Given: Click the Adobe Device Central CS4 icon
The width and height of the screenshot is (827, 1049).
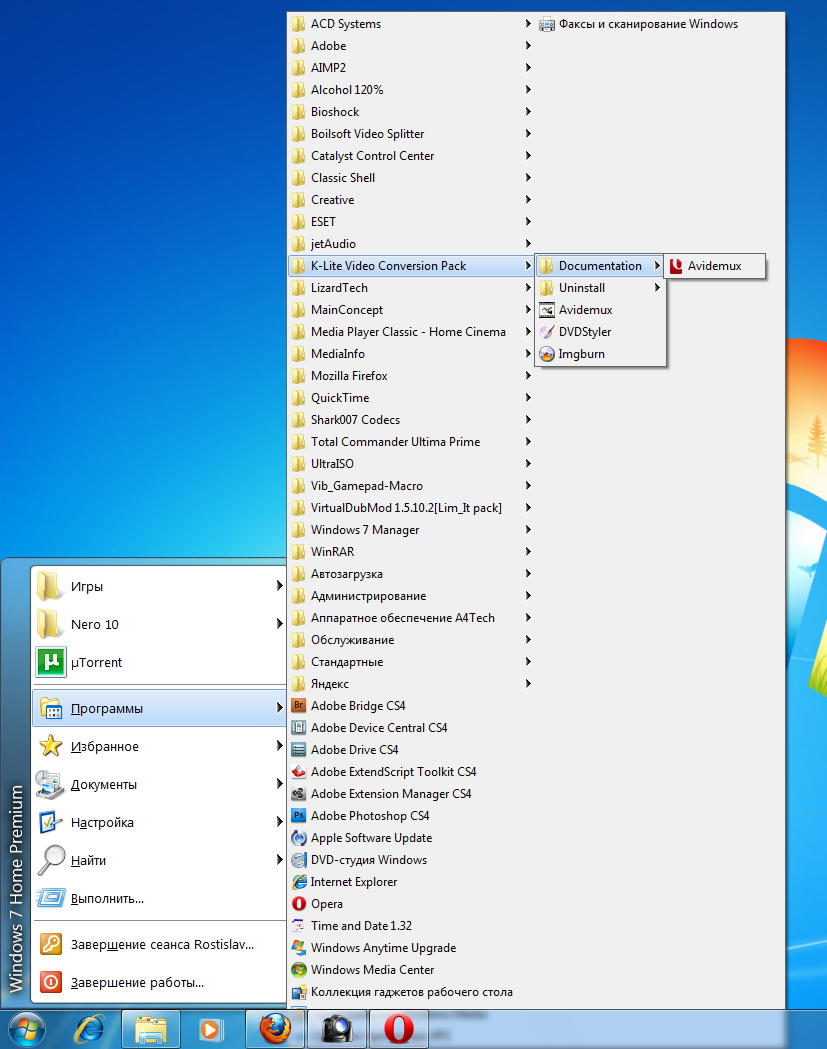Looking at the screenshot, I should [299, 727].
